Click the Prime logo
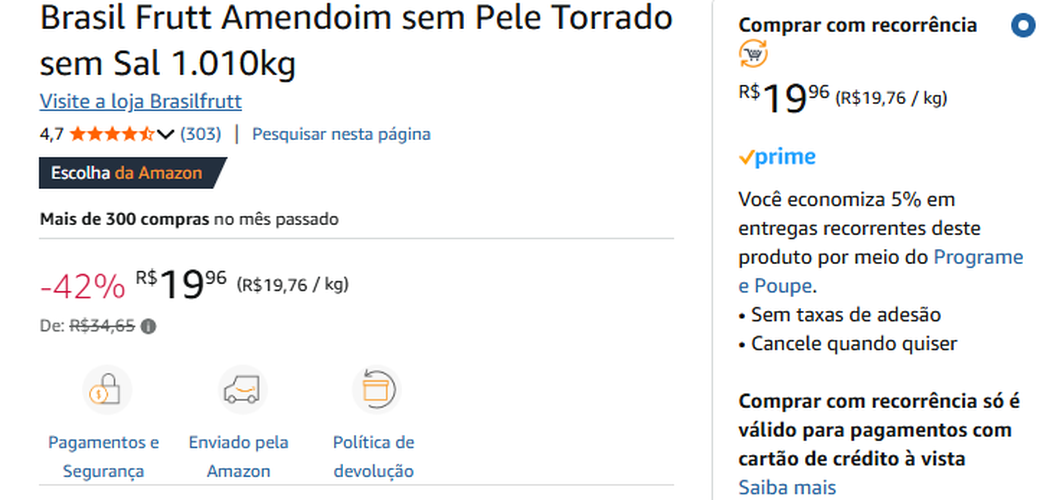Screen dimensions: 1053x500 click(777, 157)
